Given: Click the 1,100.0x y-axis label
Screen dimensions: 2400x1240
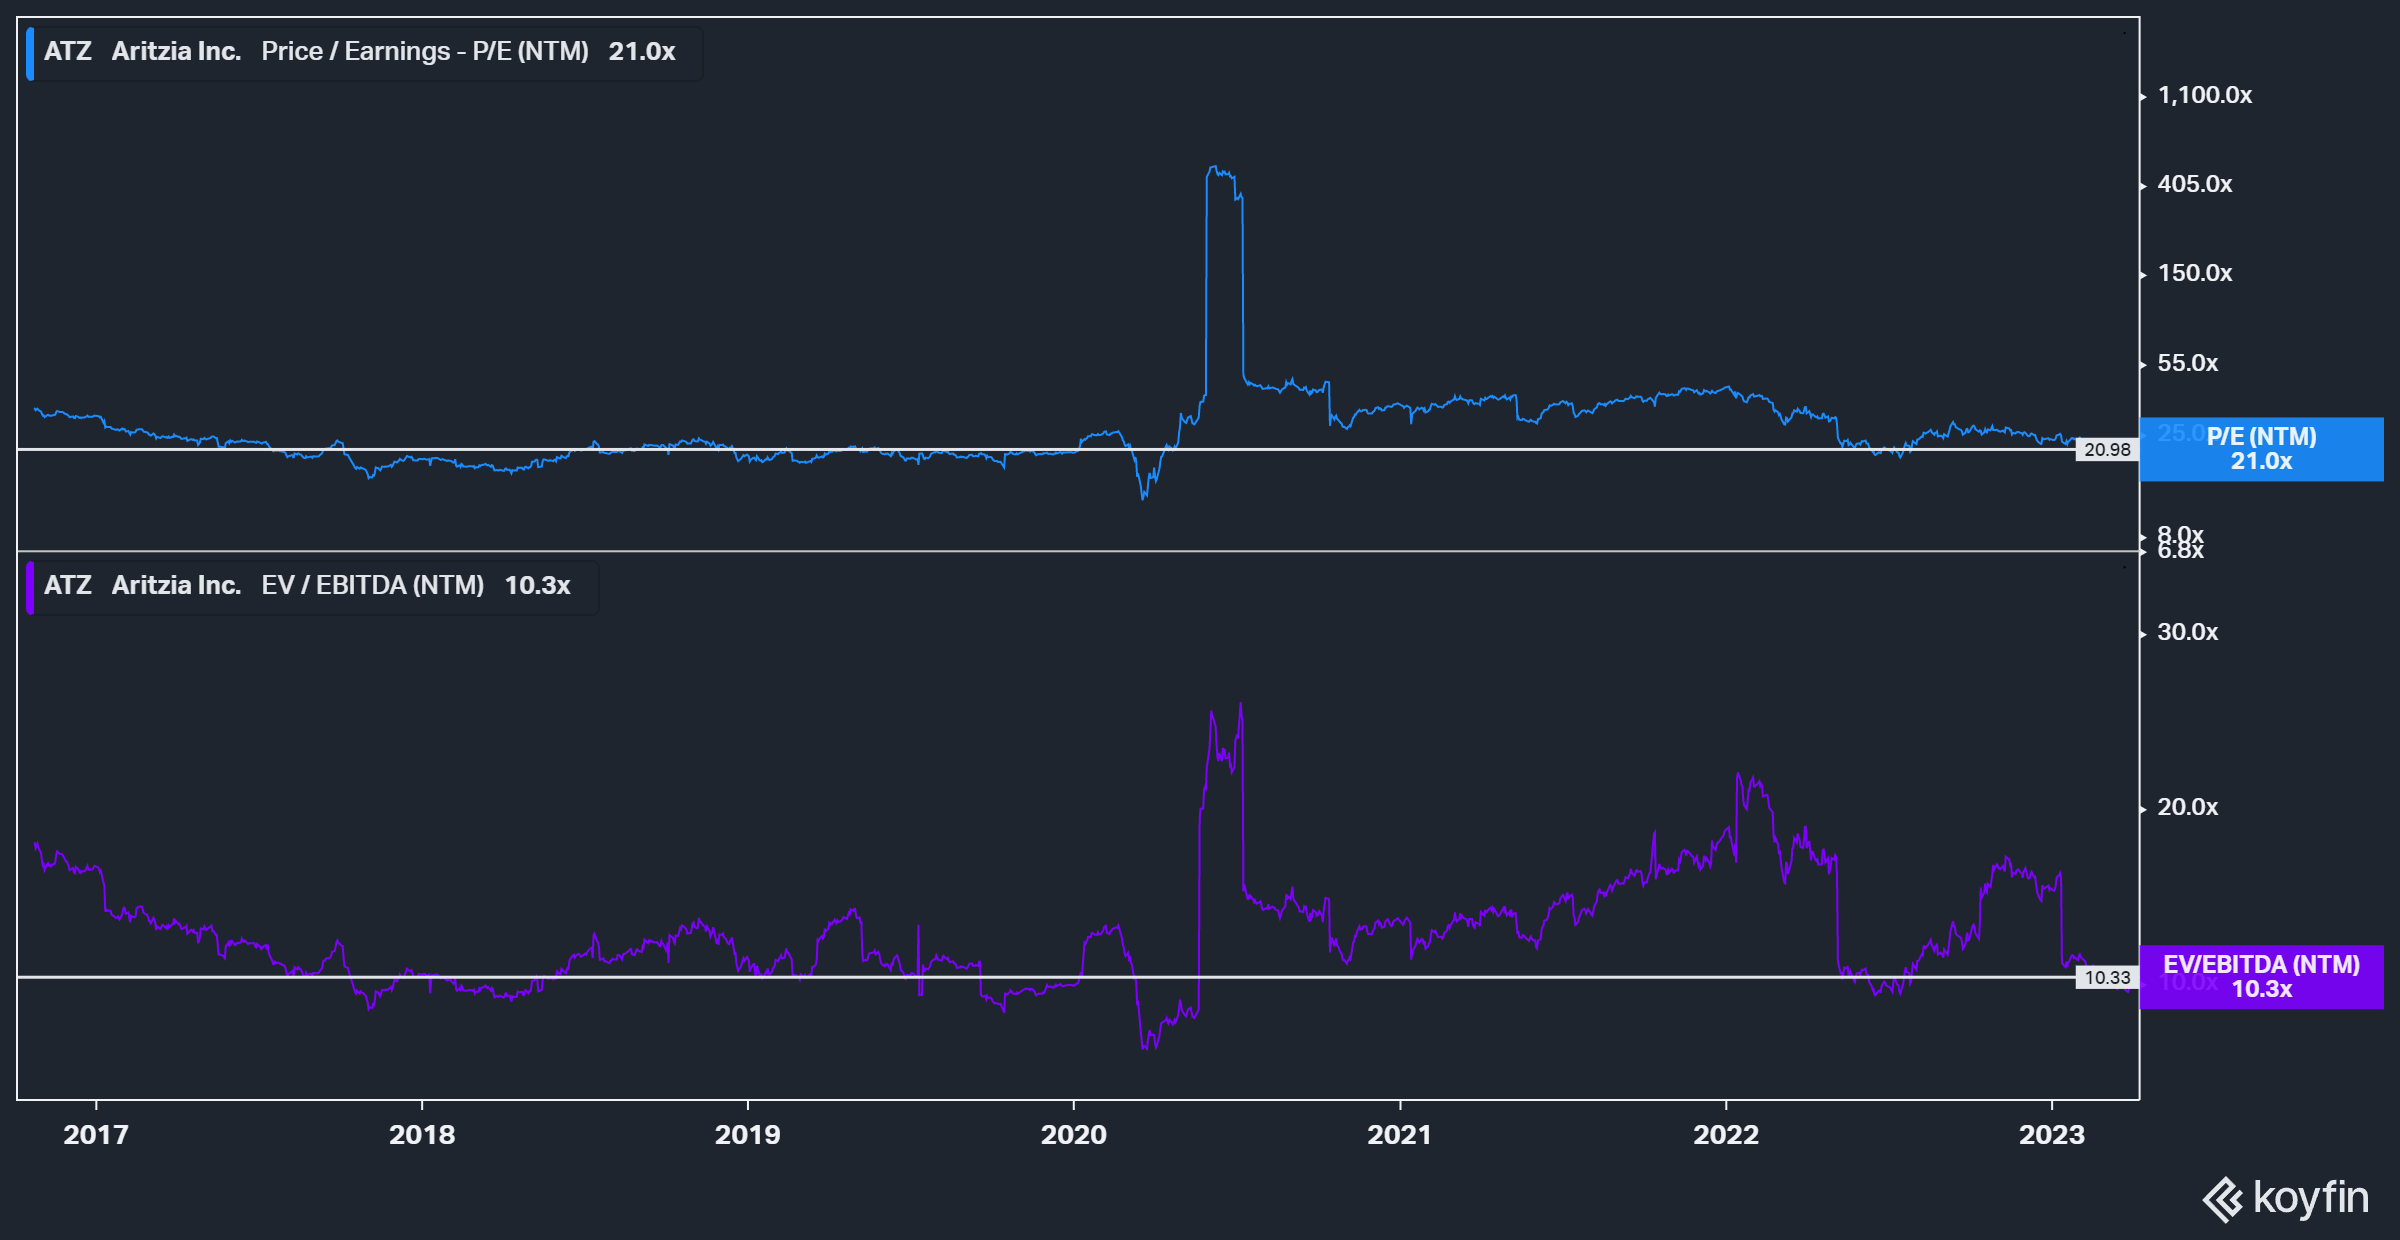Looking at the screenshot, I should (x=2204, y=96).
